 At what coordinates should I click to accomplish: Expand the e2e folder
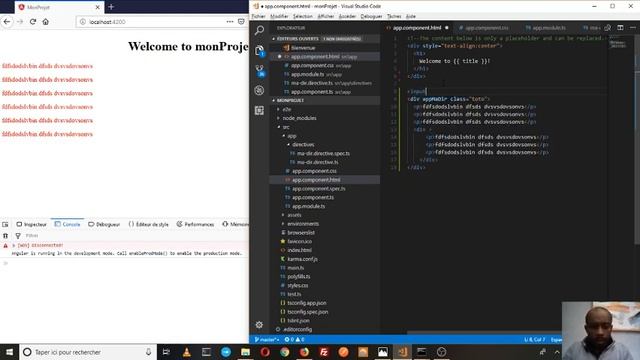pyautogui.click(x=287, y=109)
